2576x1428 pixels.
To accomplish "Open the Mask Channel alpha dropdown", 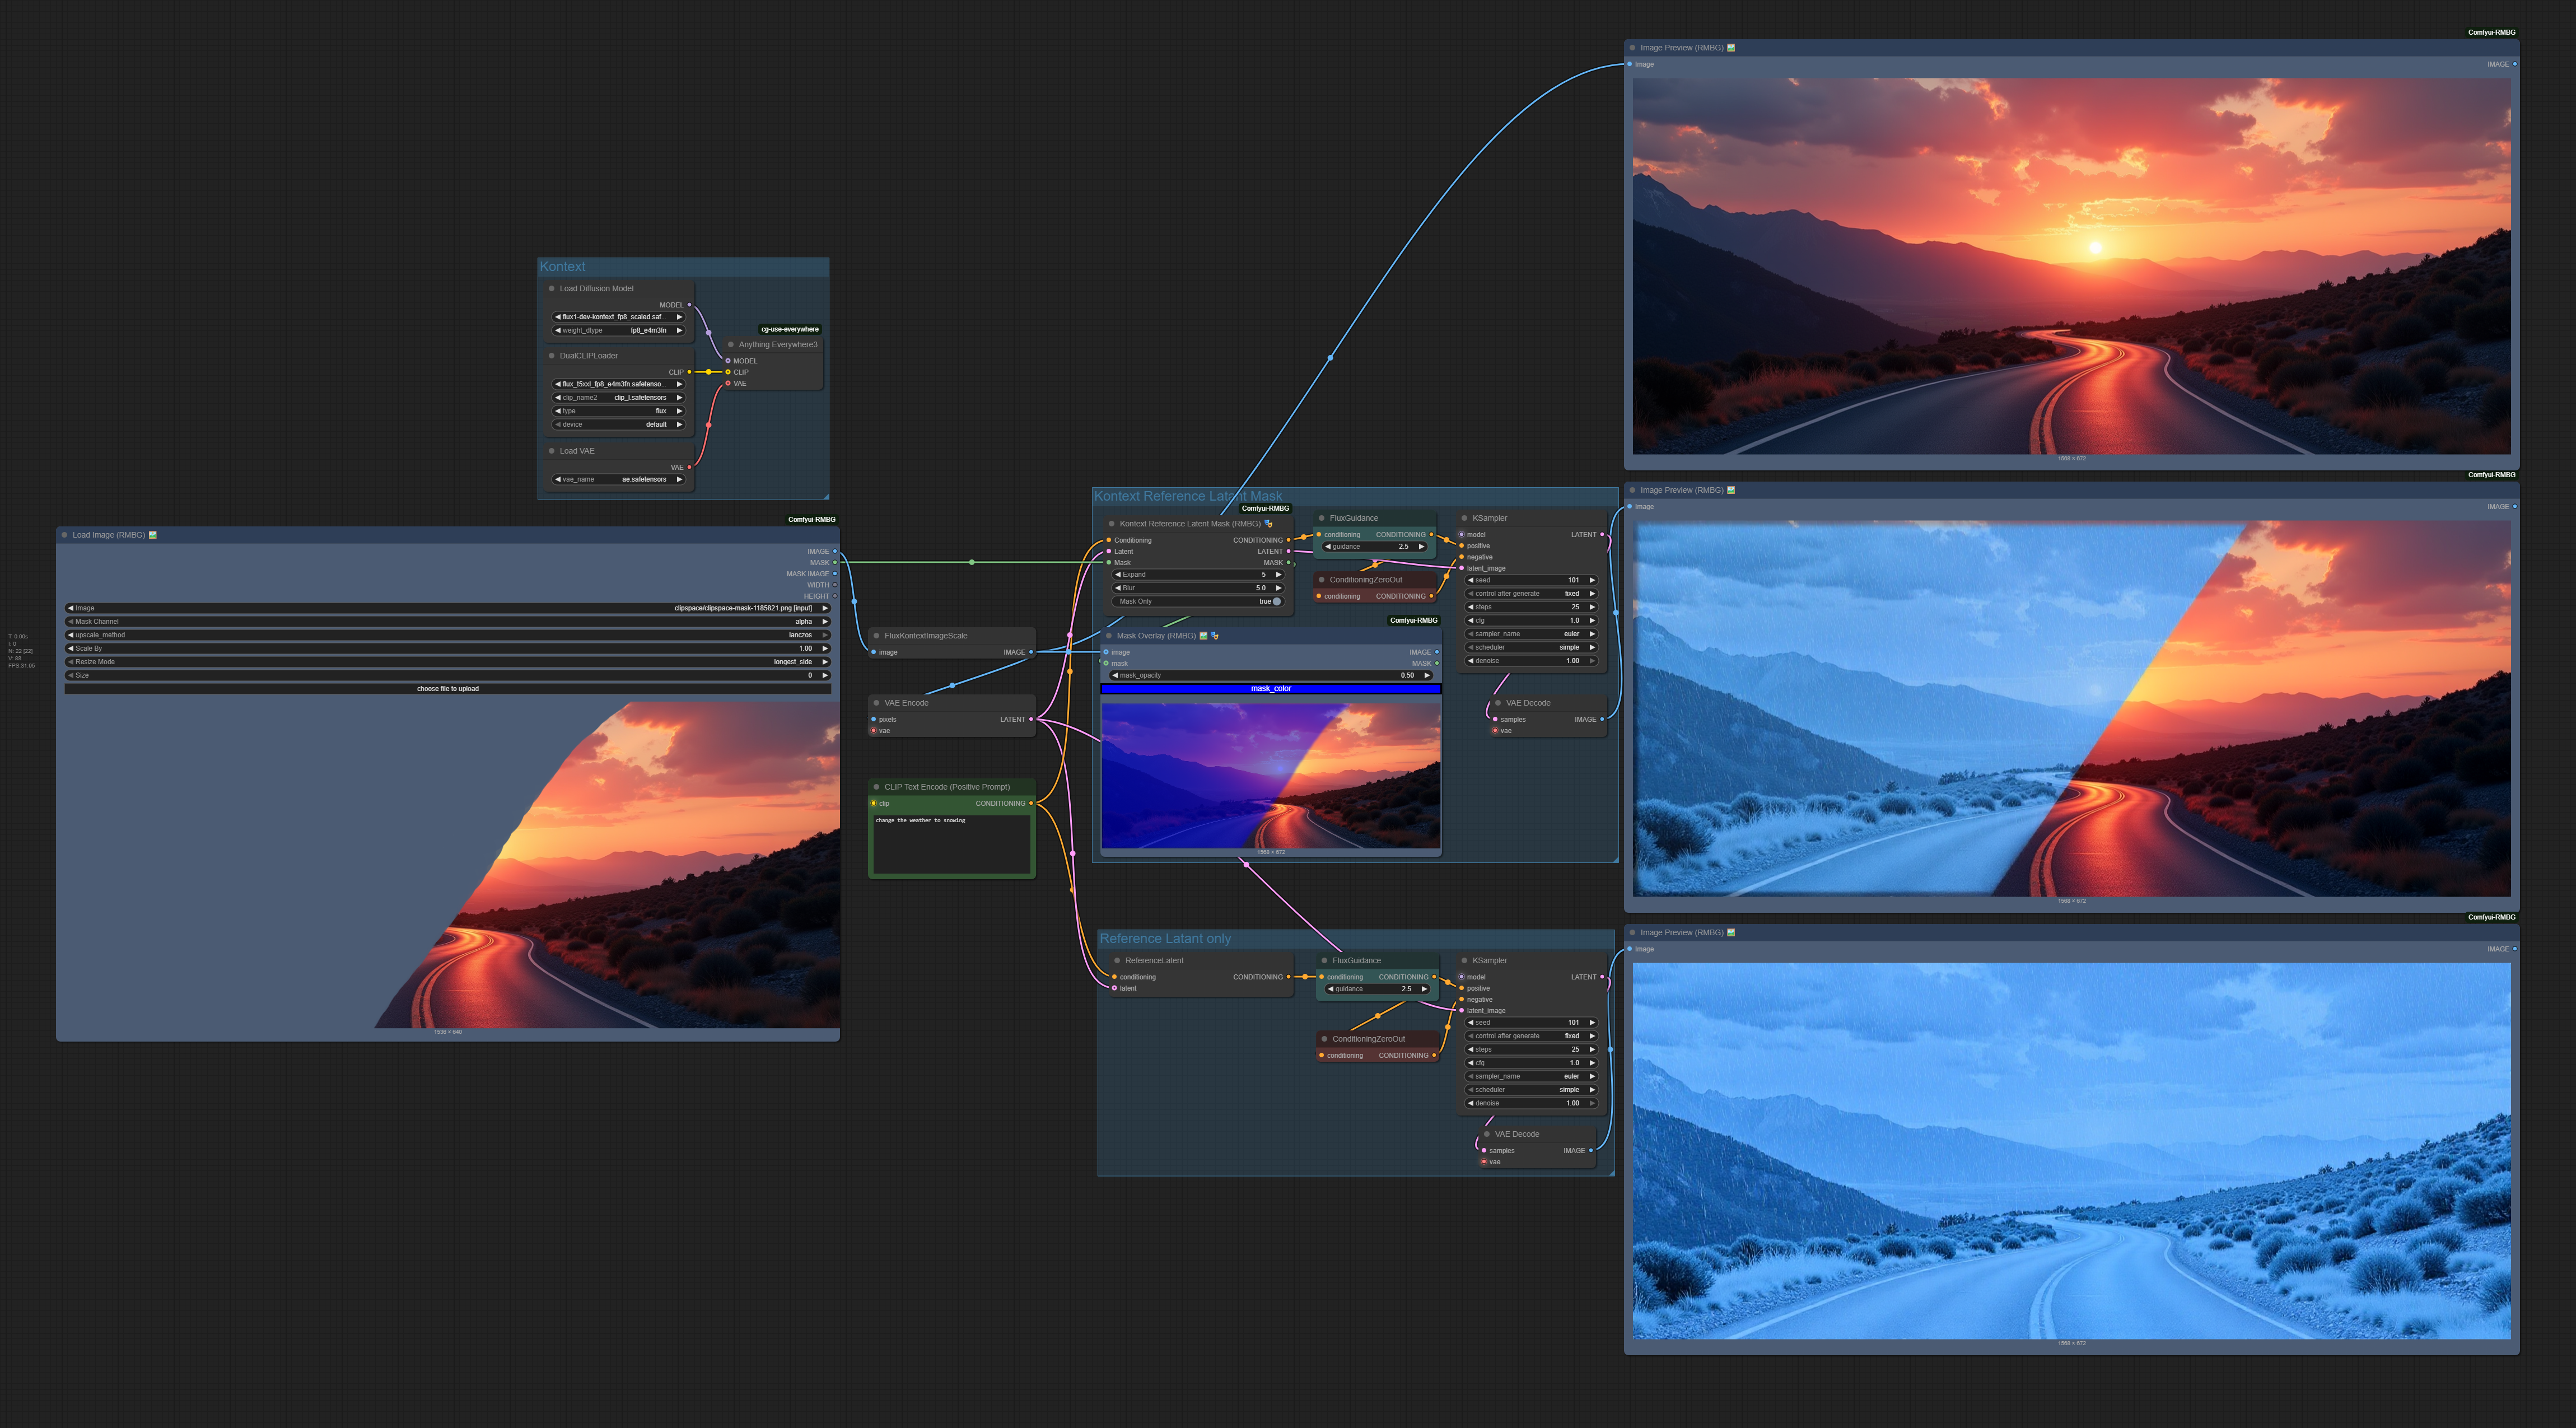I will click(447, 622).
